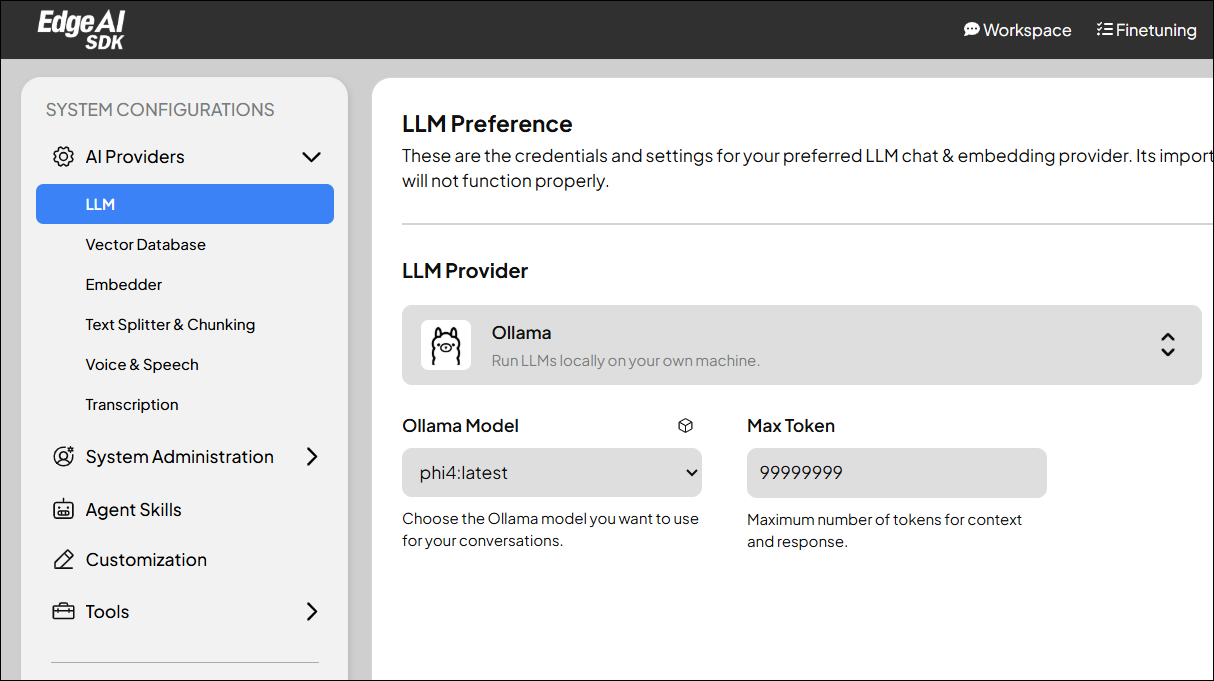Screen dimensions: 1214x681
Task: Click the cube icon beside Ollama Model
Action: pyautogui.click(x=685, y=426)
